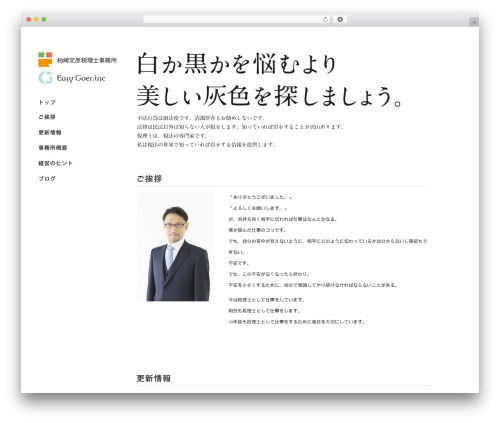Image resolution: width=500 pixels, height=423 pixels.
Task: Open the ご挨拶 menu item in sidebar
Action: click(47, 117)
